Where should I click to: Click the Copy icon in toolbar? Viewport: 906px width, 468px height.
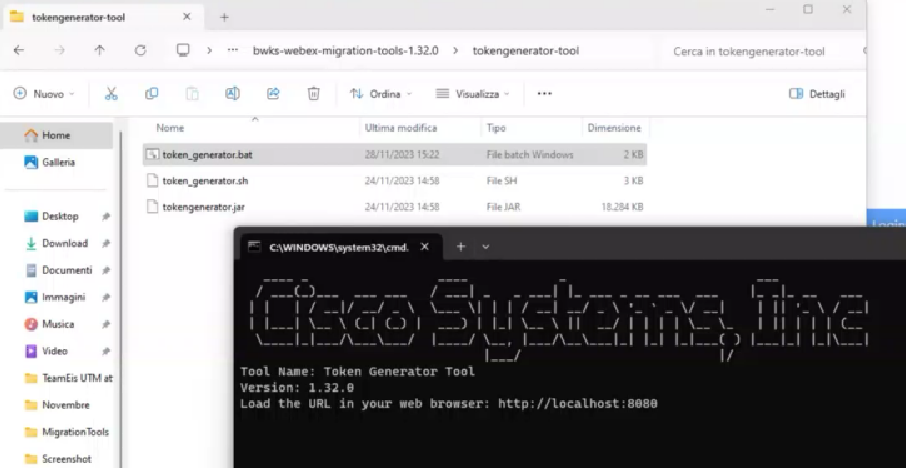151,94
